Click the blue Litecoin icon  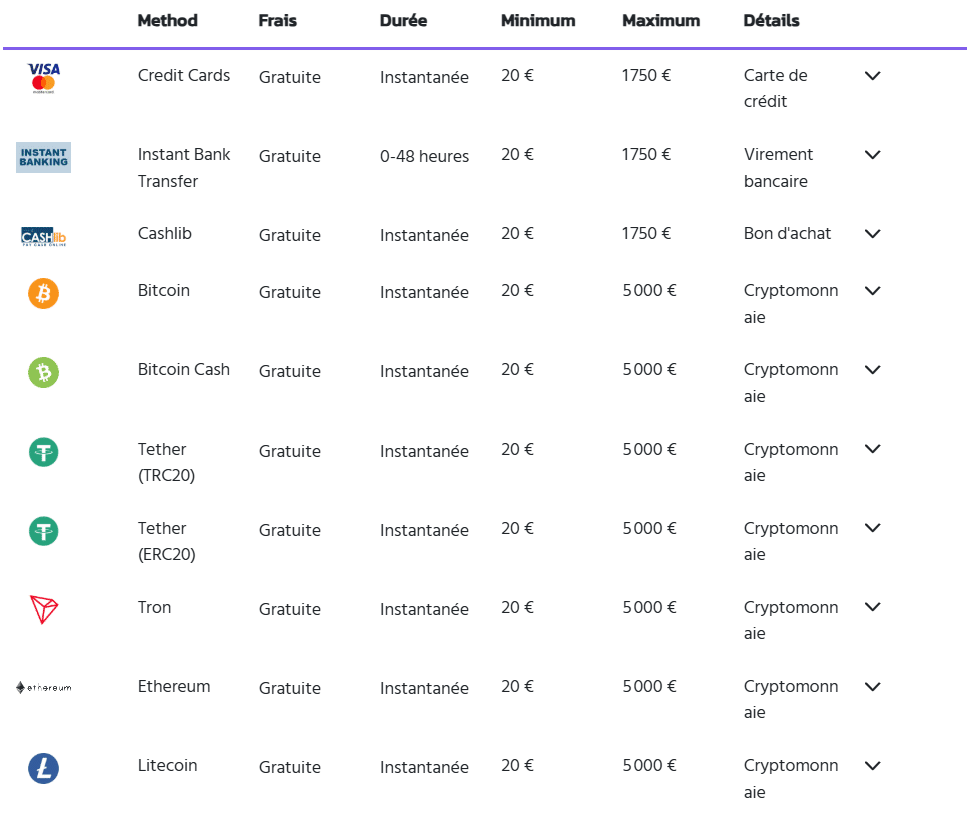tap(43, 768)
